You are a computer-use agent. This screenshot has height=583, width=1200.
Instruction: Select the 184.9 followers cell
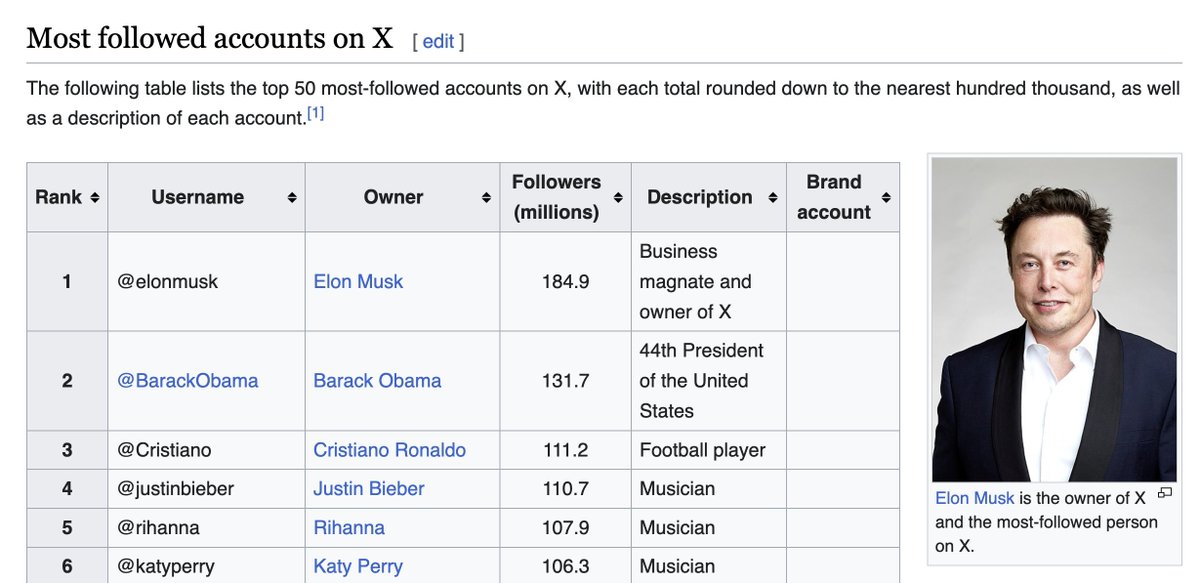(565, 282)
